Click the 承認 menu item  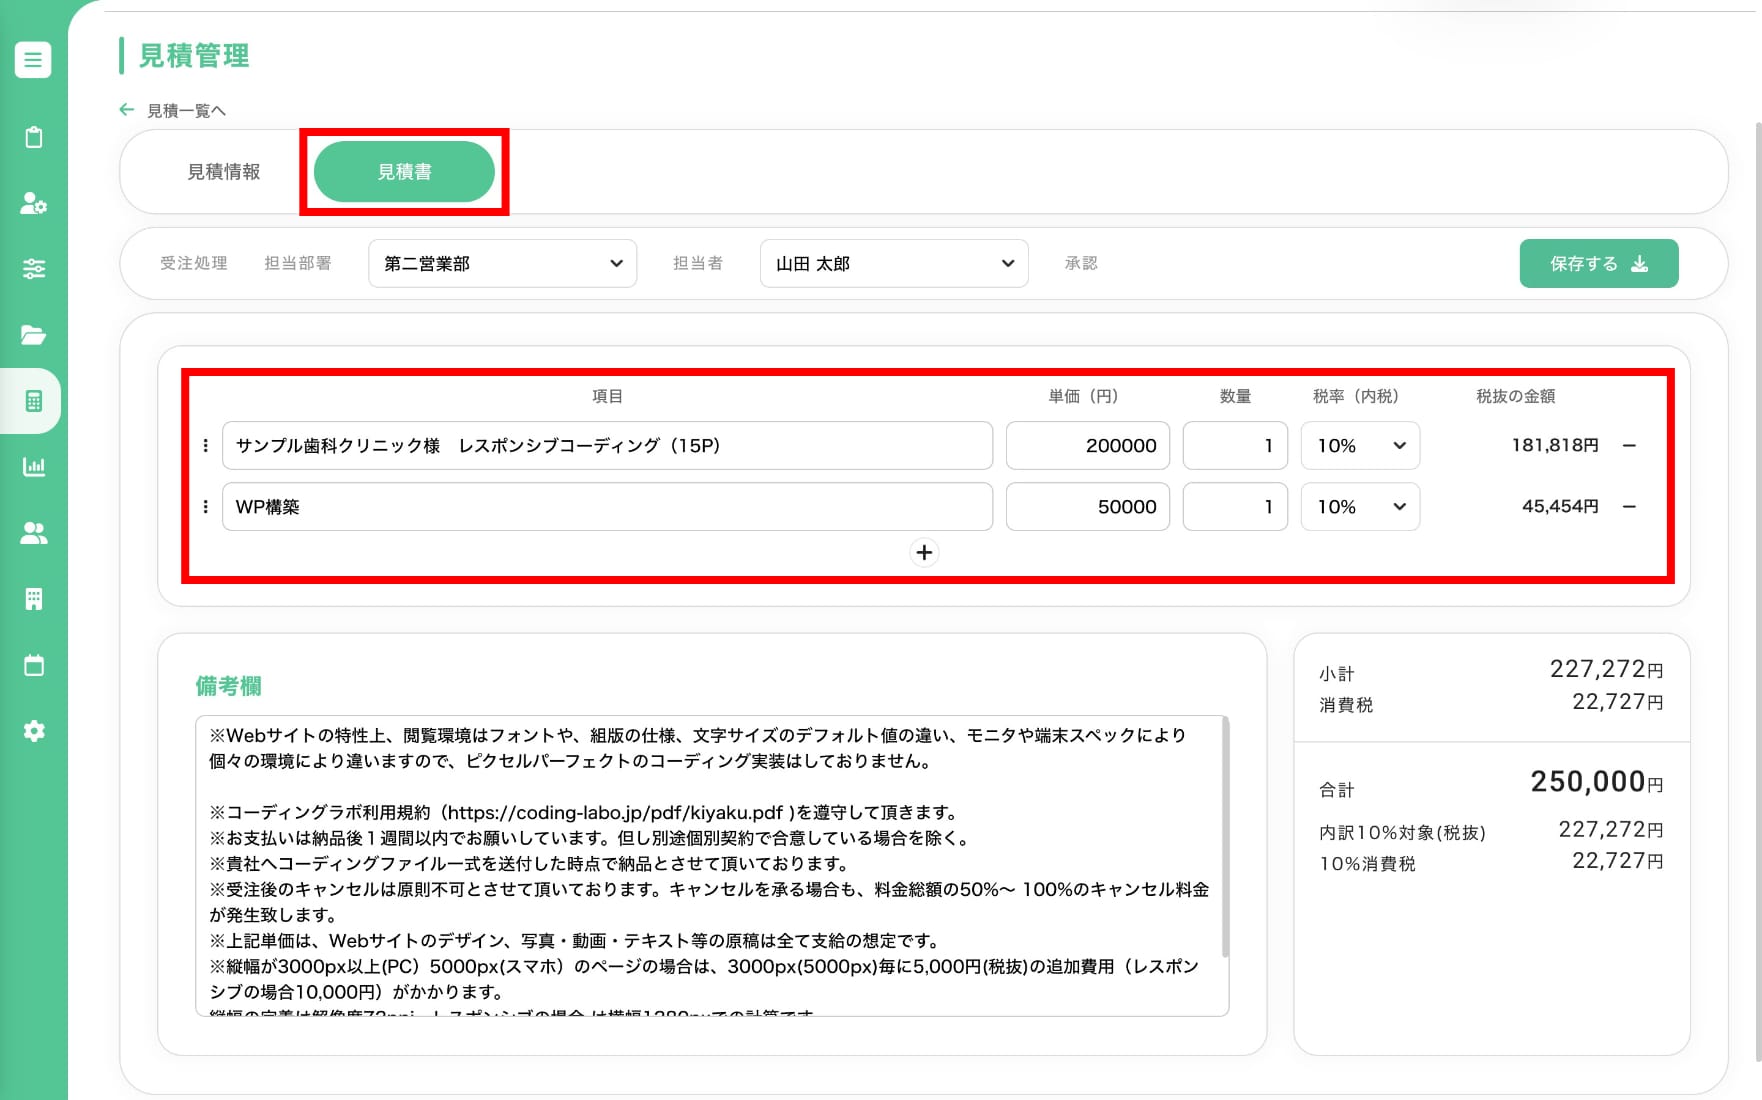point(1081,264)
